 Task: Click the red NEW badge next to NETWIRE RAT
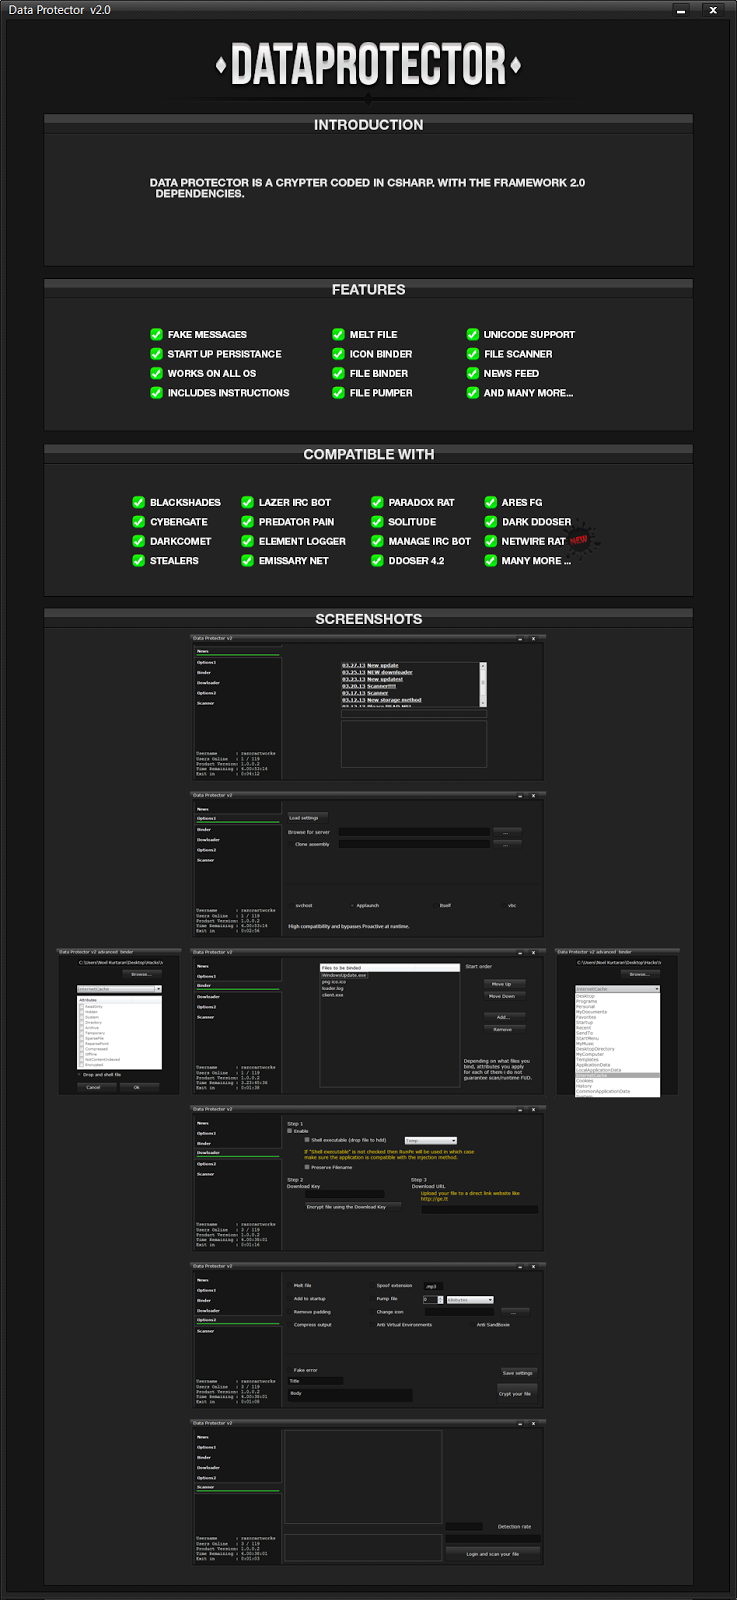coord(580,539)
